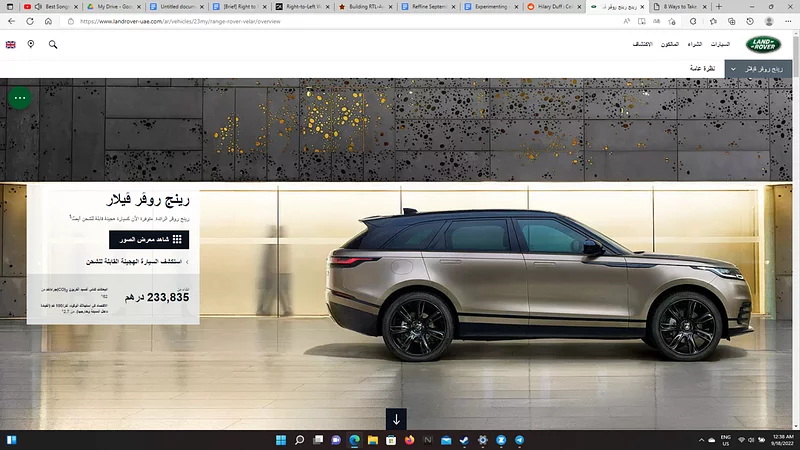Open taskbar Search magnifier
Screen dimensions: 800x450
299,440
